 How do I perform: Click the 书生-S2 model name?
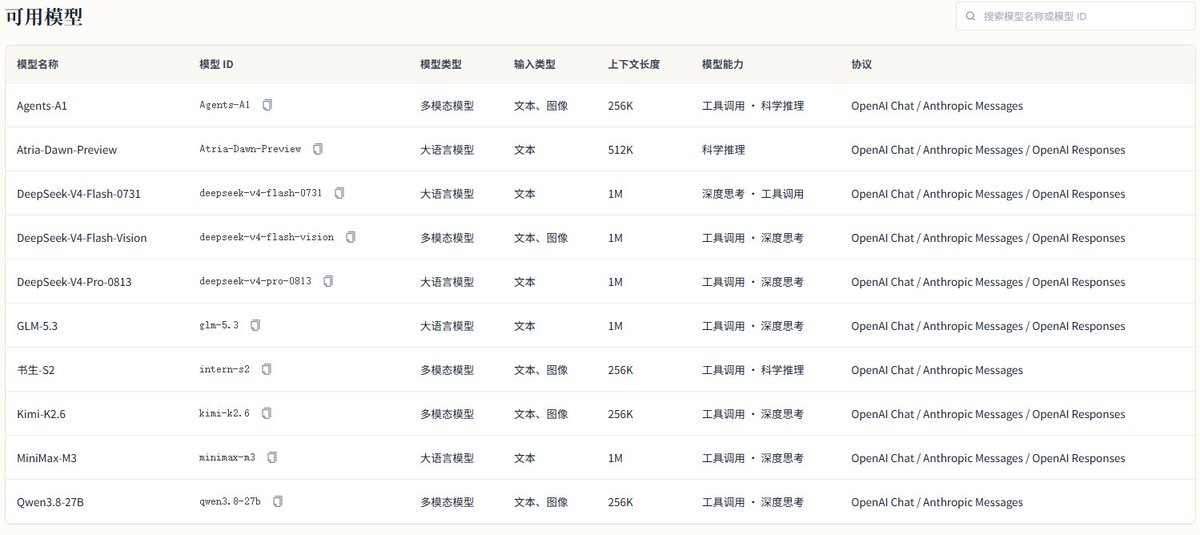click(36, 369)
